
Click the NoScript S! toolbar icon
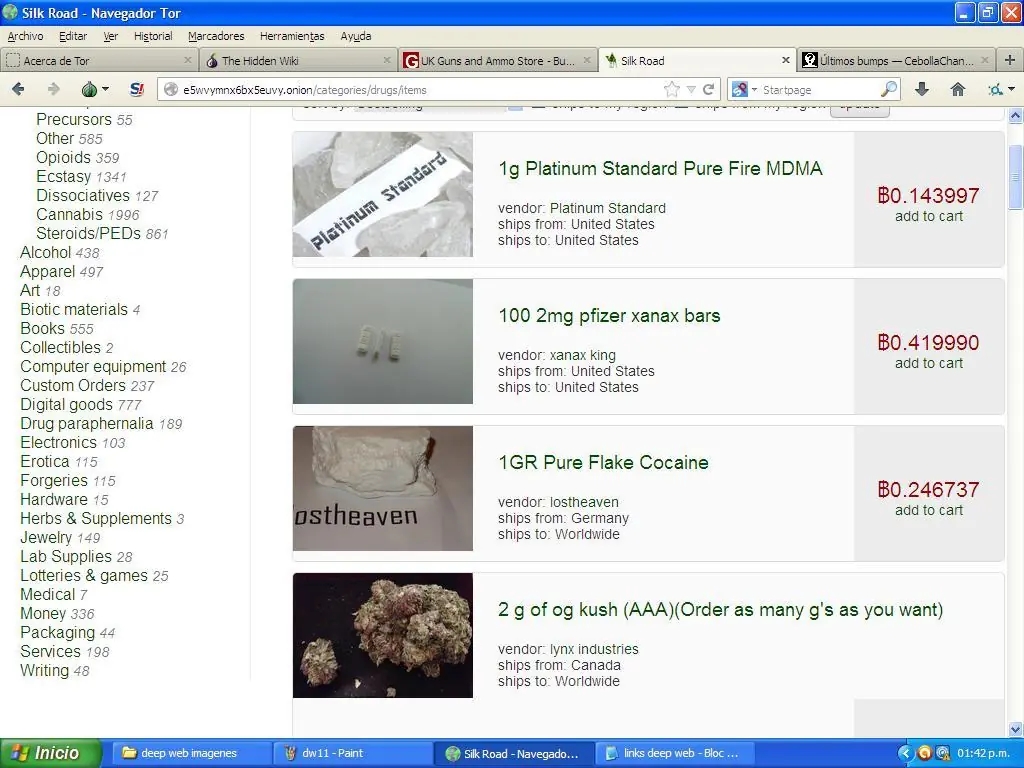[136, 89]
